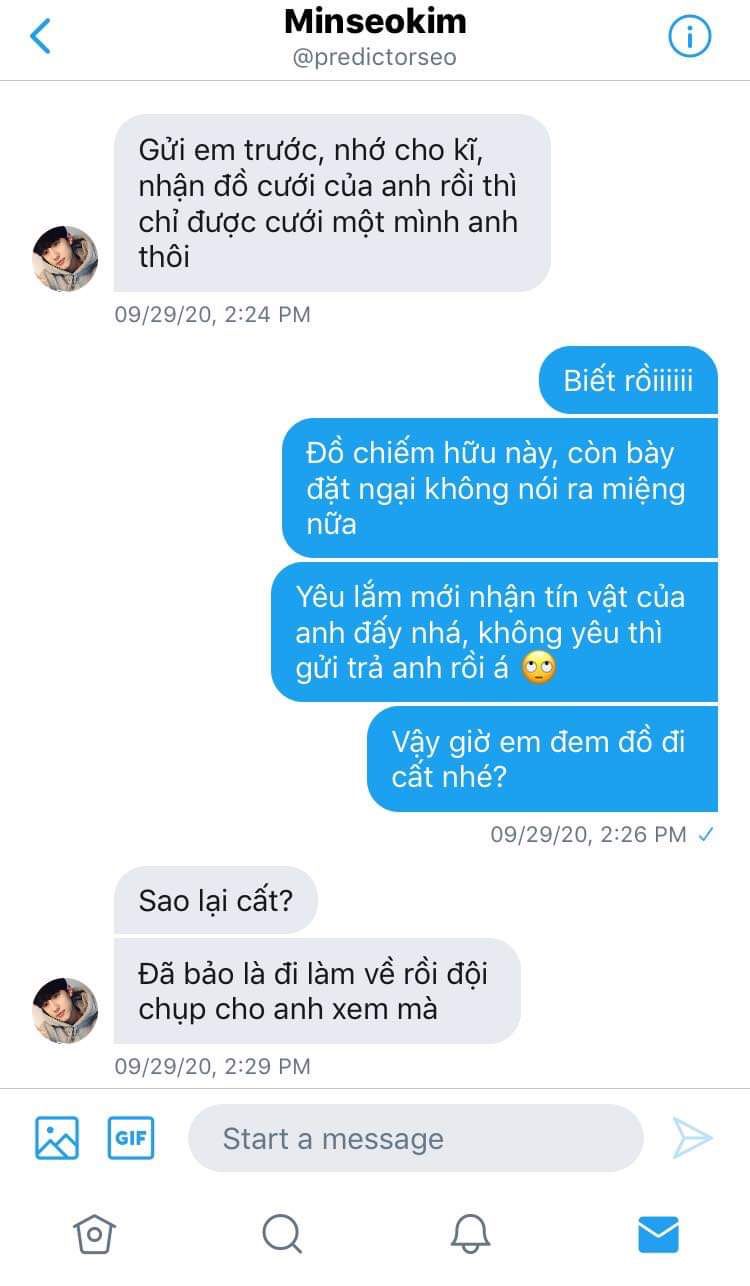Tap the 'Vậy giờ em đem đồ' bubble
The image size is (750, 1286).
542,758
